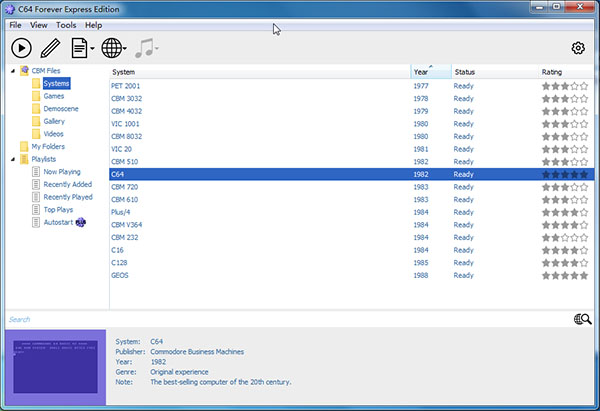The image size is (600, 411).
Task: Click the globe Web icon
Action: click(111, 48)
